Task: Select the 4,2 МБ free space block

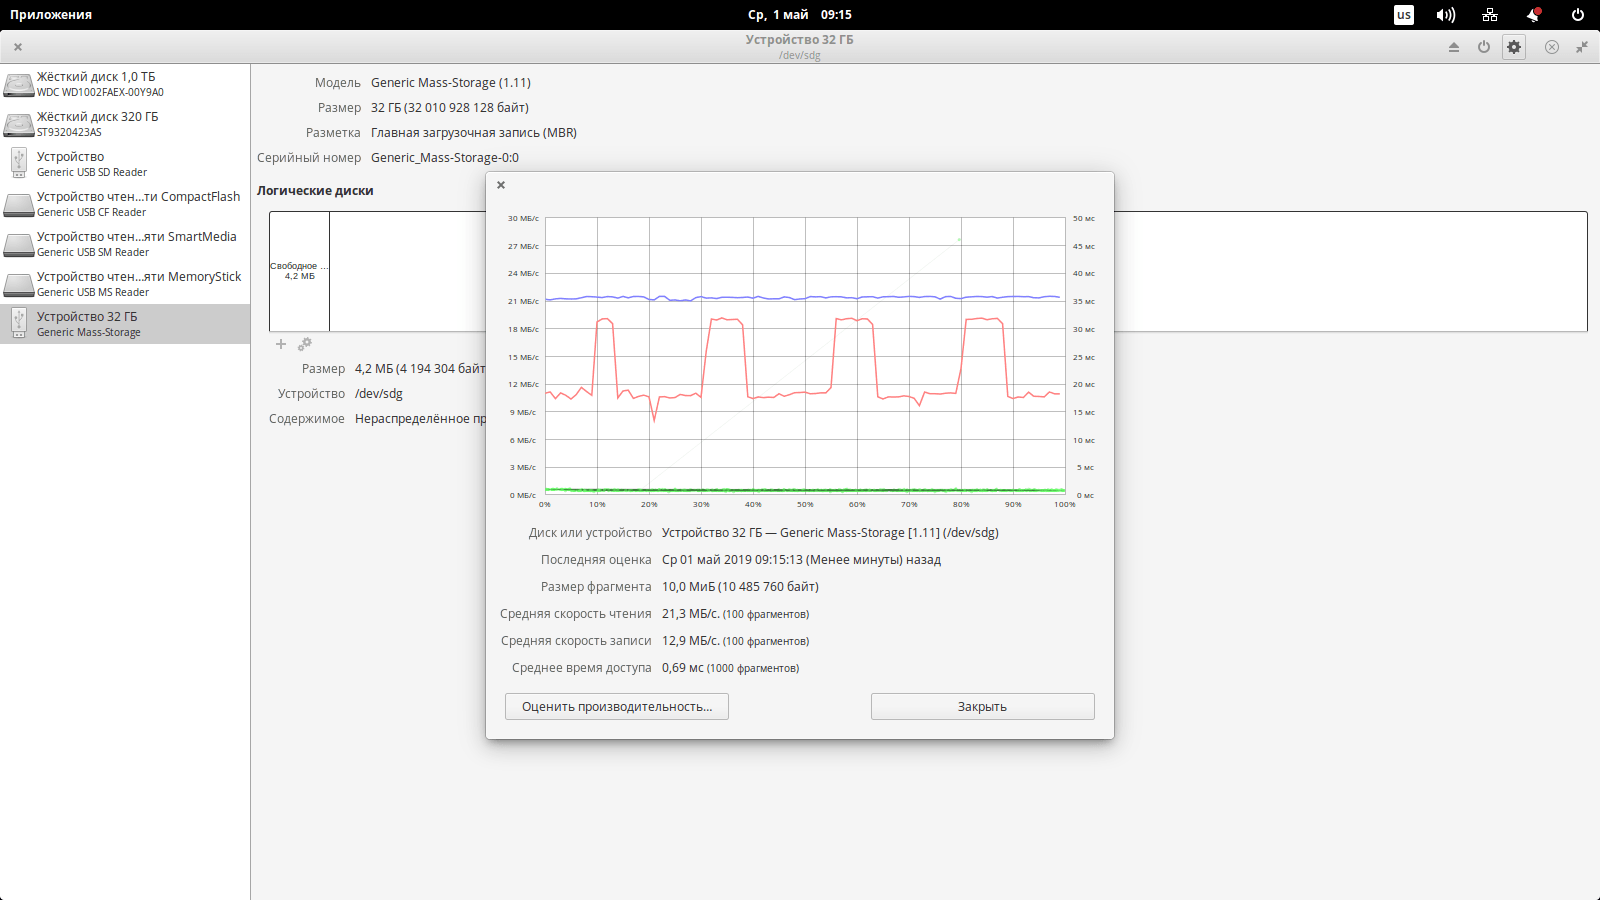Action: pyautogui.click(x=299, y=271)
